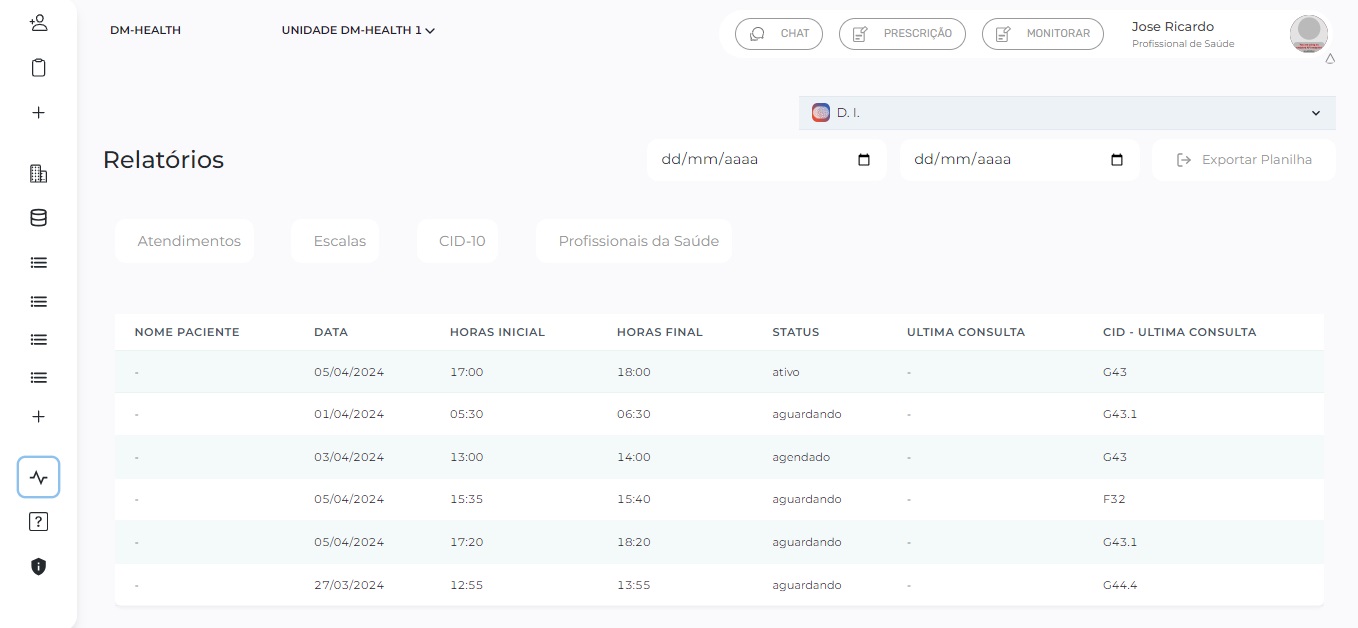
Task: Open calendar picker in first date field
Action: pos(865,160)
